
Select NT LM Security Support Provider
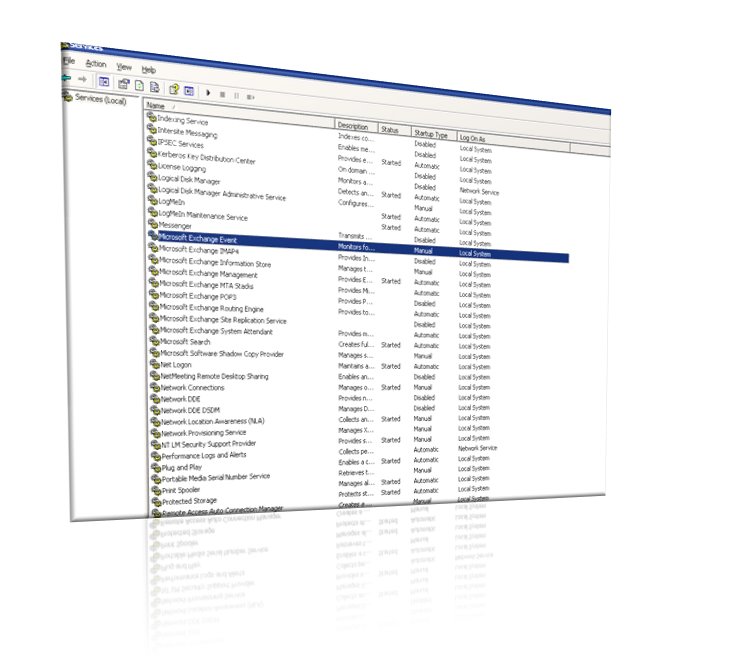point(208,444)
